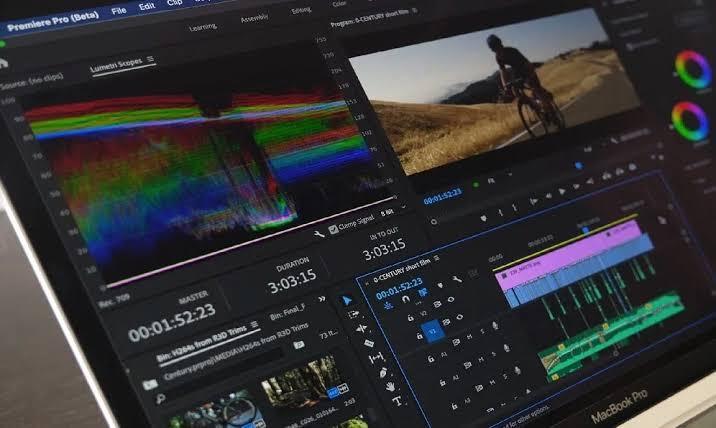716x428 pixels.
Task: Select the Razor tool
Action: (369, 343)
